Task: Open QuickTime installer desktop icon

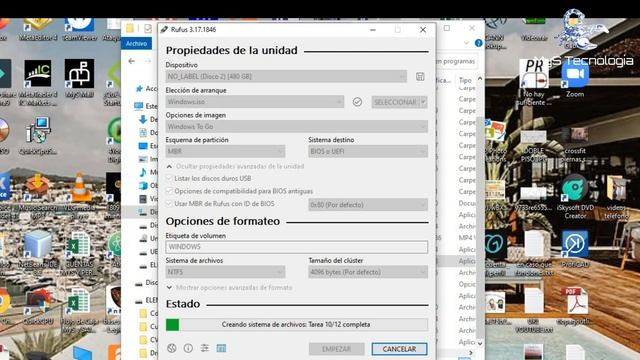Action: click(37, 136)
